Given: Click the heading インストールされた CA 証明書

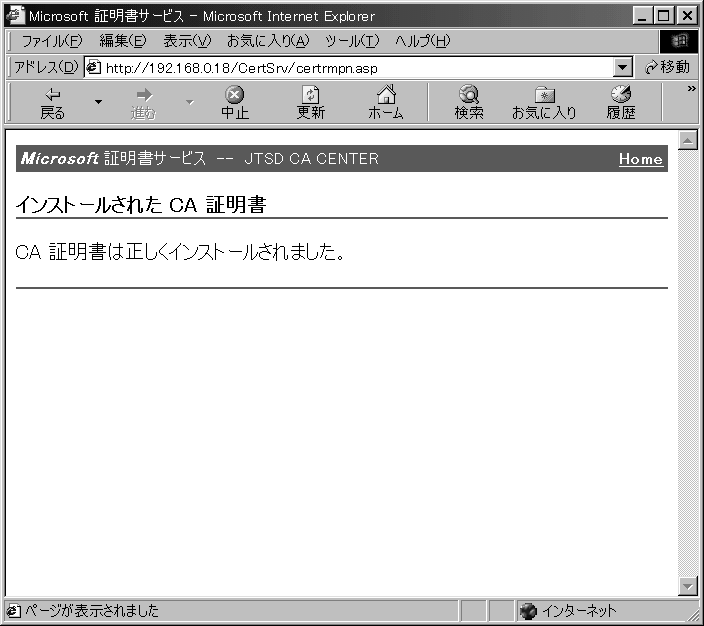Looking at the screenshot, I should (x=141, y=205).
